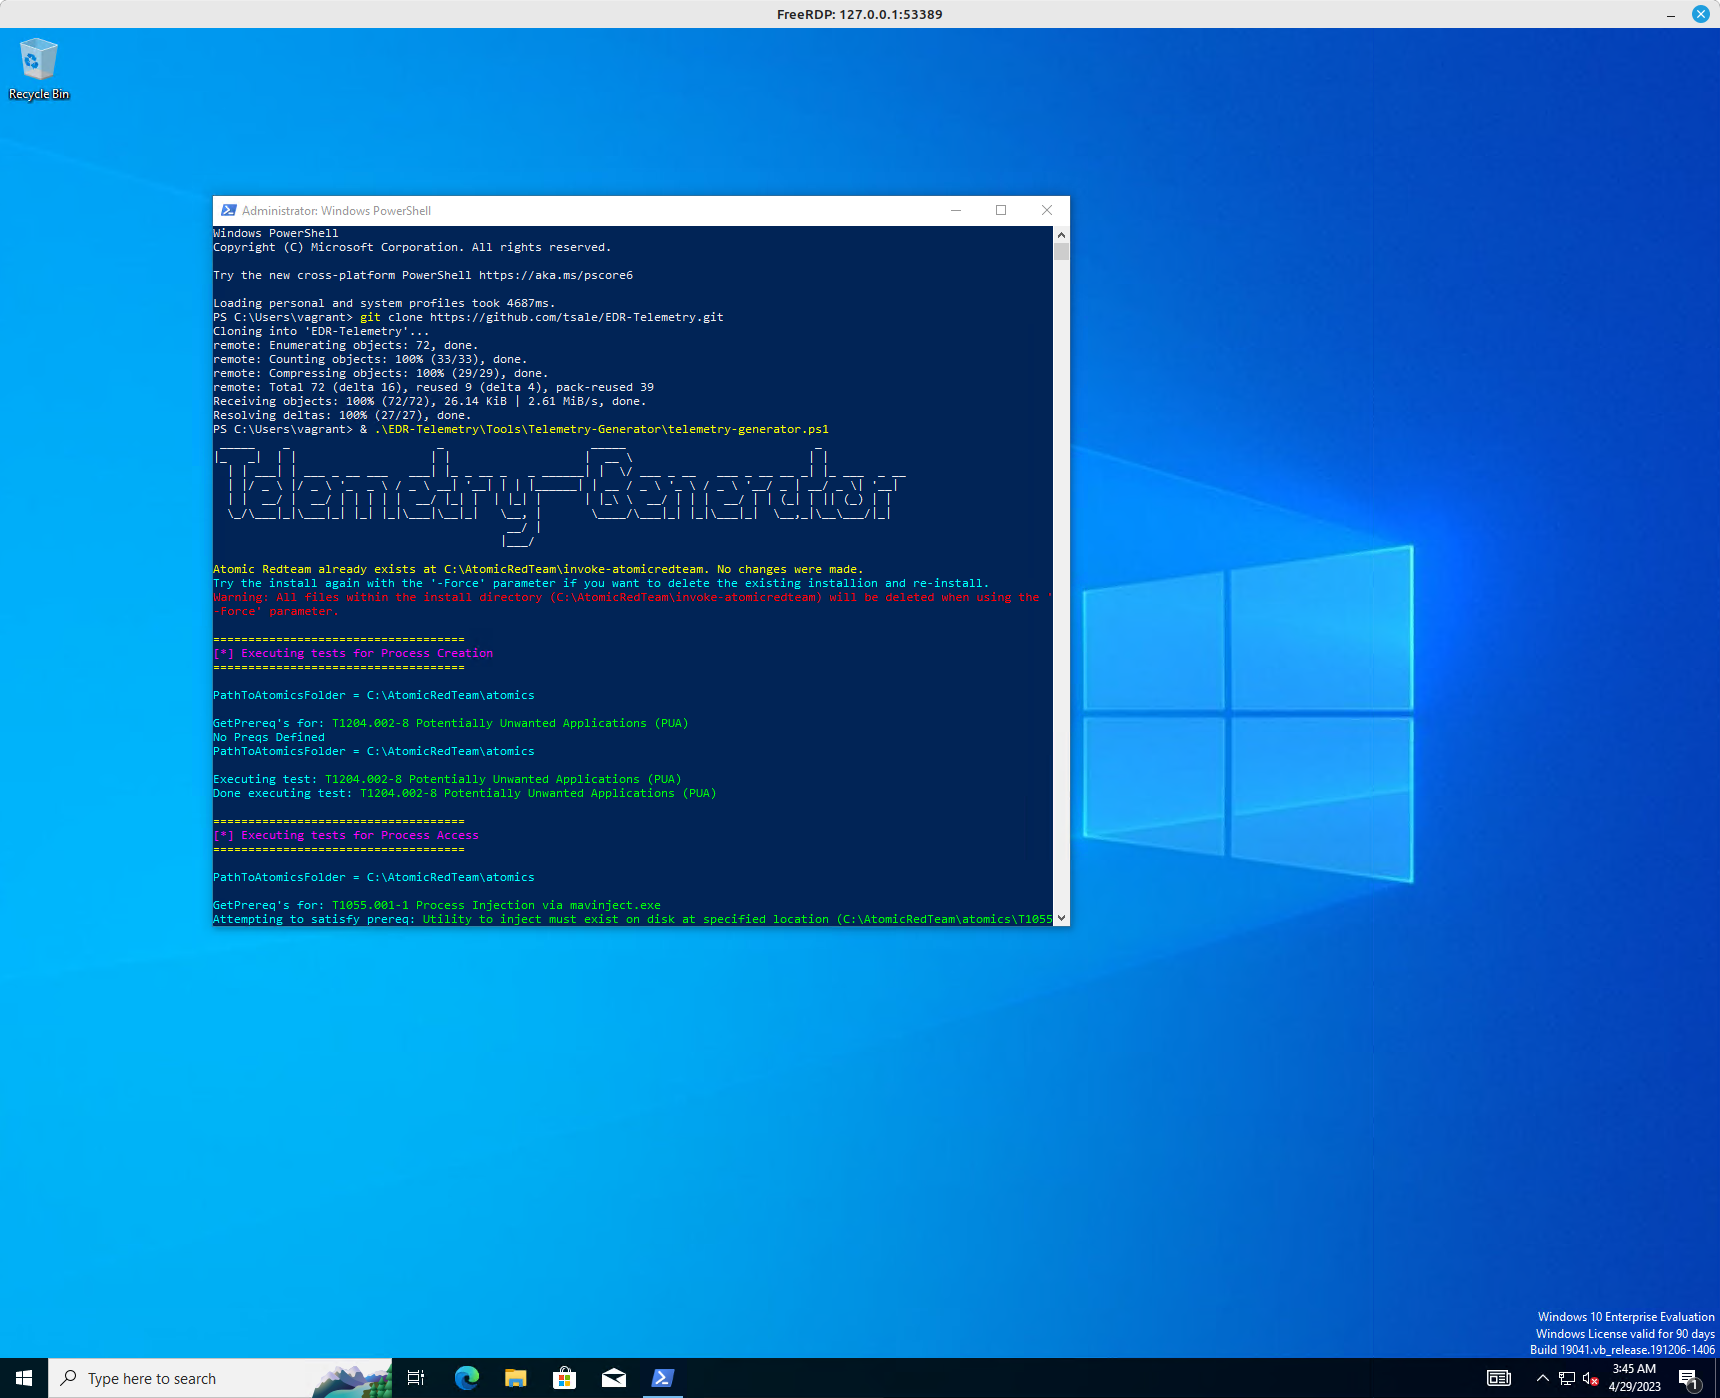Click the Type here to search box
The width and height of the screenshot is (1720, 1398).
pos(220,1378)
